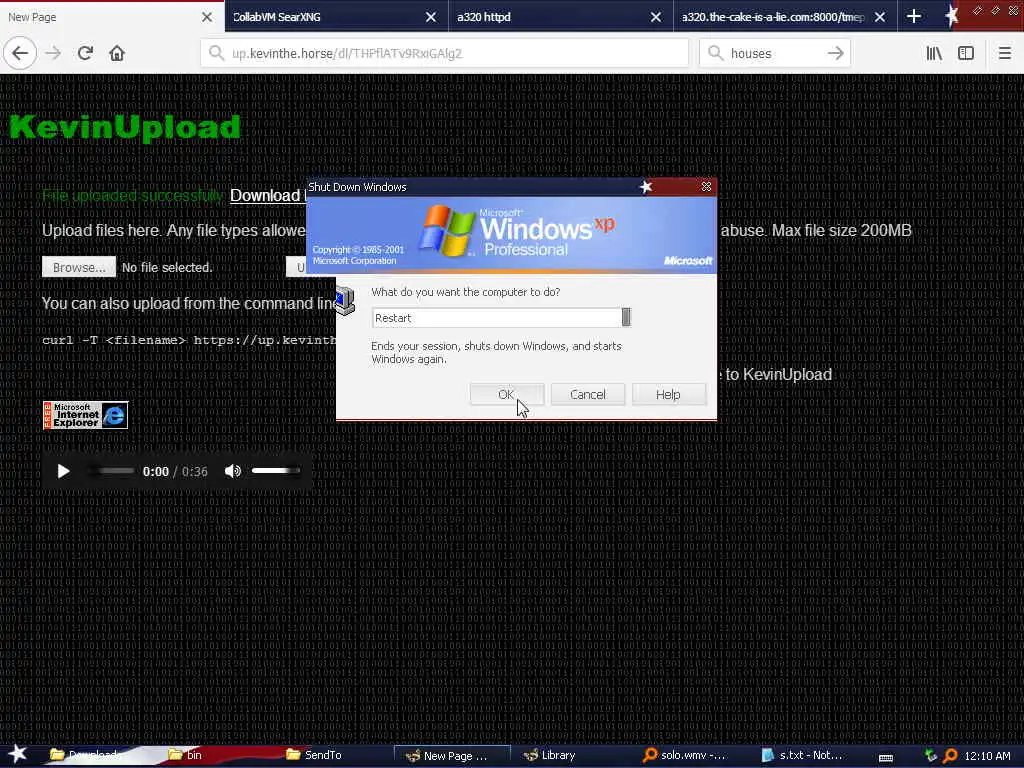
Task: Switch to the a320 httpd tab
Action: click(x=549, y=17)
